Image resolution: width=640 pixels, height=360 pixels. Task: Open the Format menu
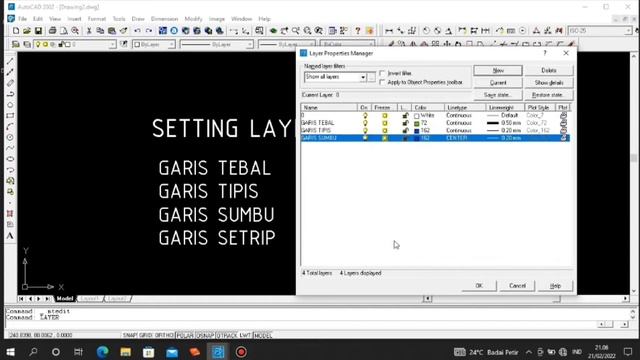click(x=97, y=19)
